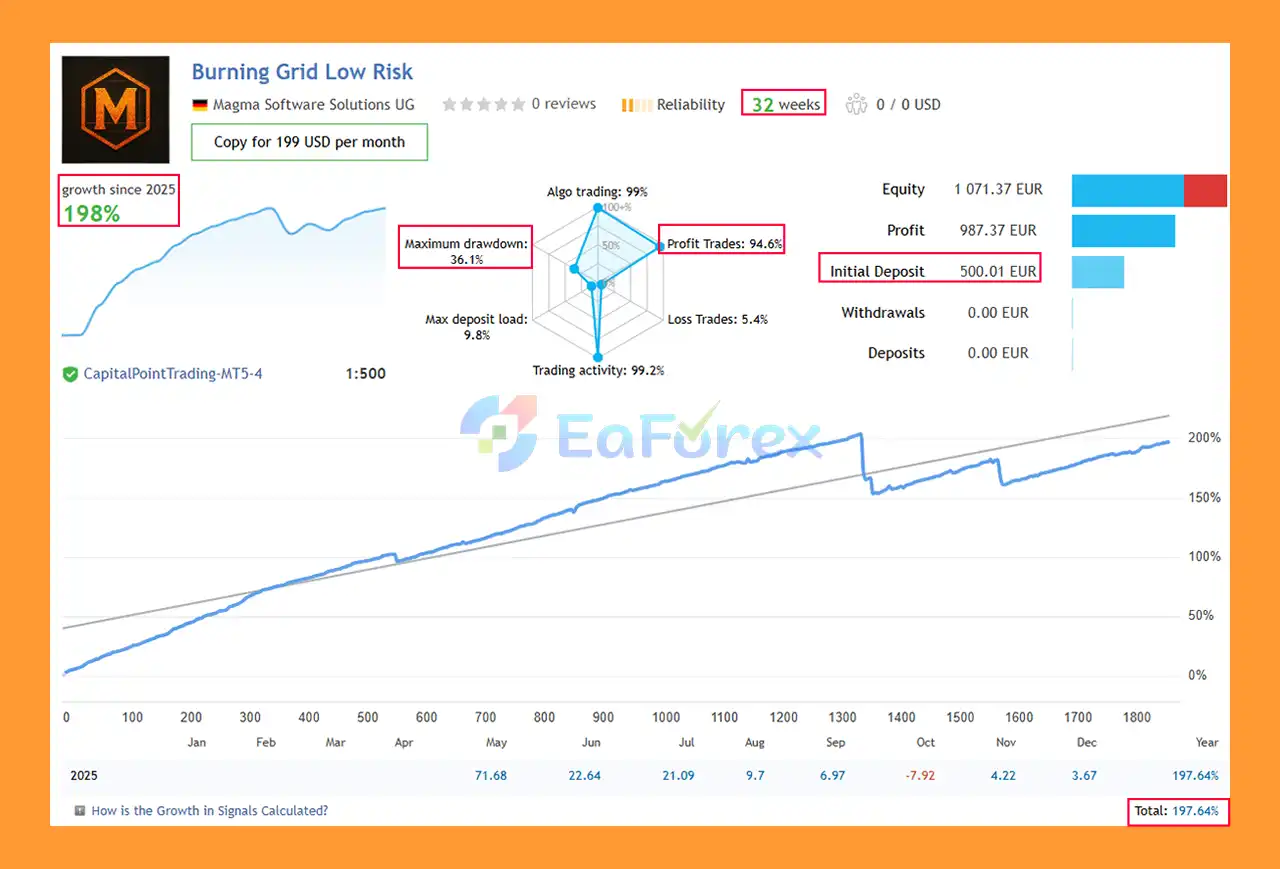The height and width of the screenshot is (869, 1280).
Task: Click the EaForex watermark logo icon
Action: [x=498, y=433]
